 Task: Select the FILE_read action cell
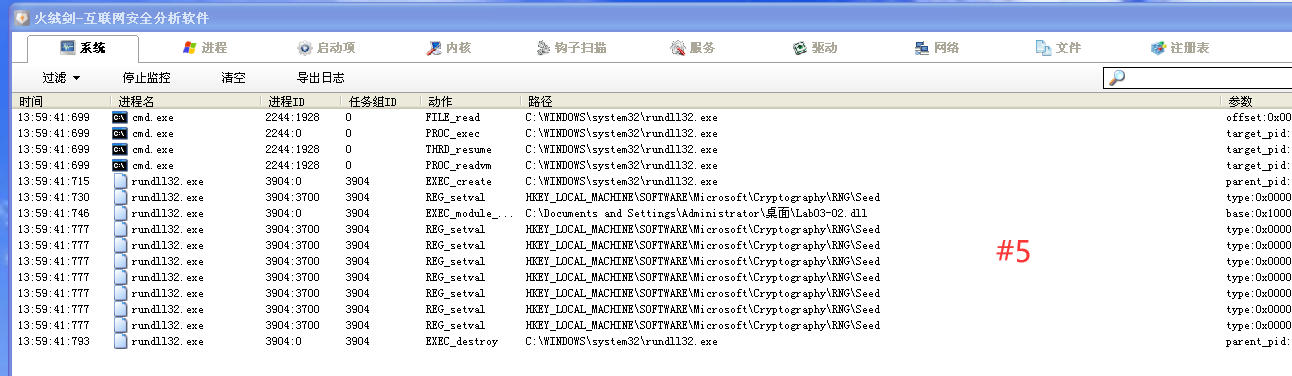(453, 118)
